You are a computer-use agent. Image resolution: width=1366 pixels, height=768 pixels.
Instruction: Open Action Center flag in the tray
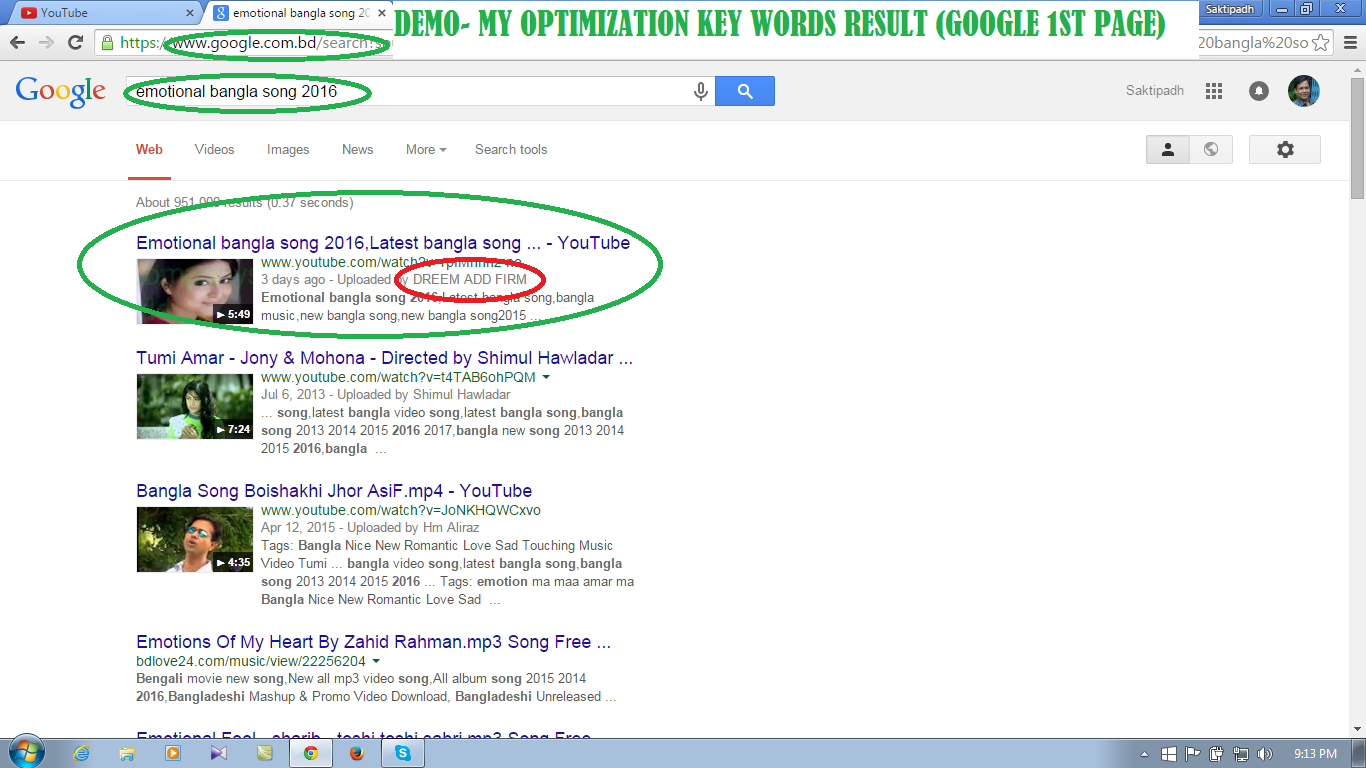pos(1193,754)
